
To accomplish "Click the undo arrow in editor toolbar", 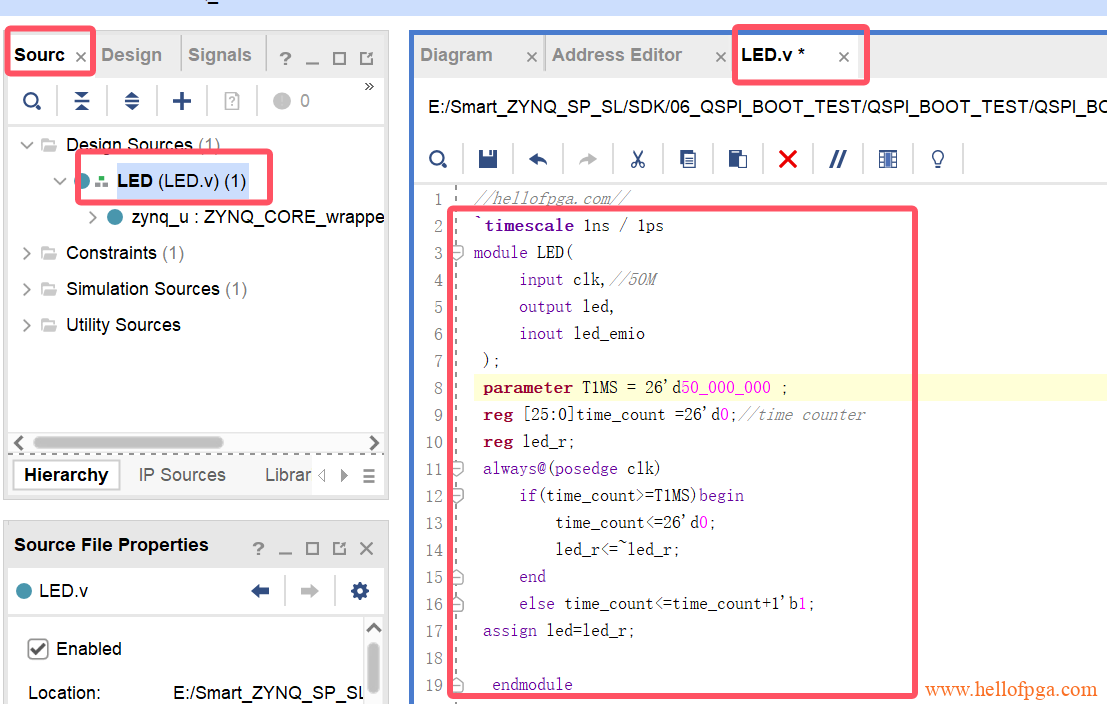I will [x=538, y=159].
